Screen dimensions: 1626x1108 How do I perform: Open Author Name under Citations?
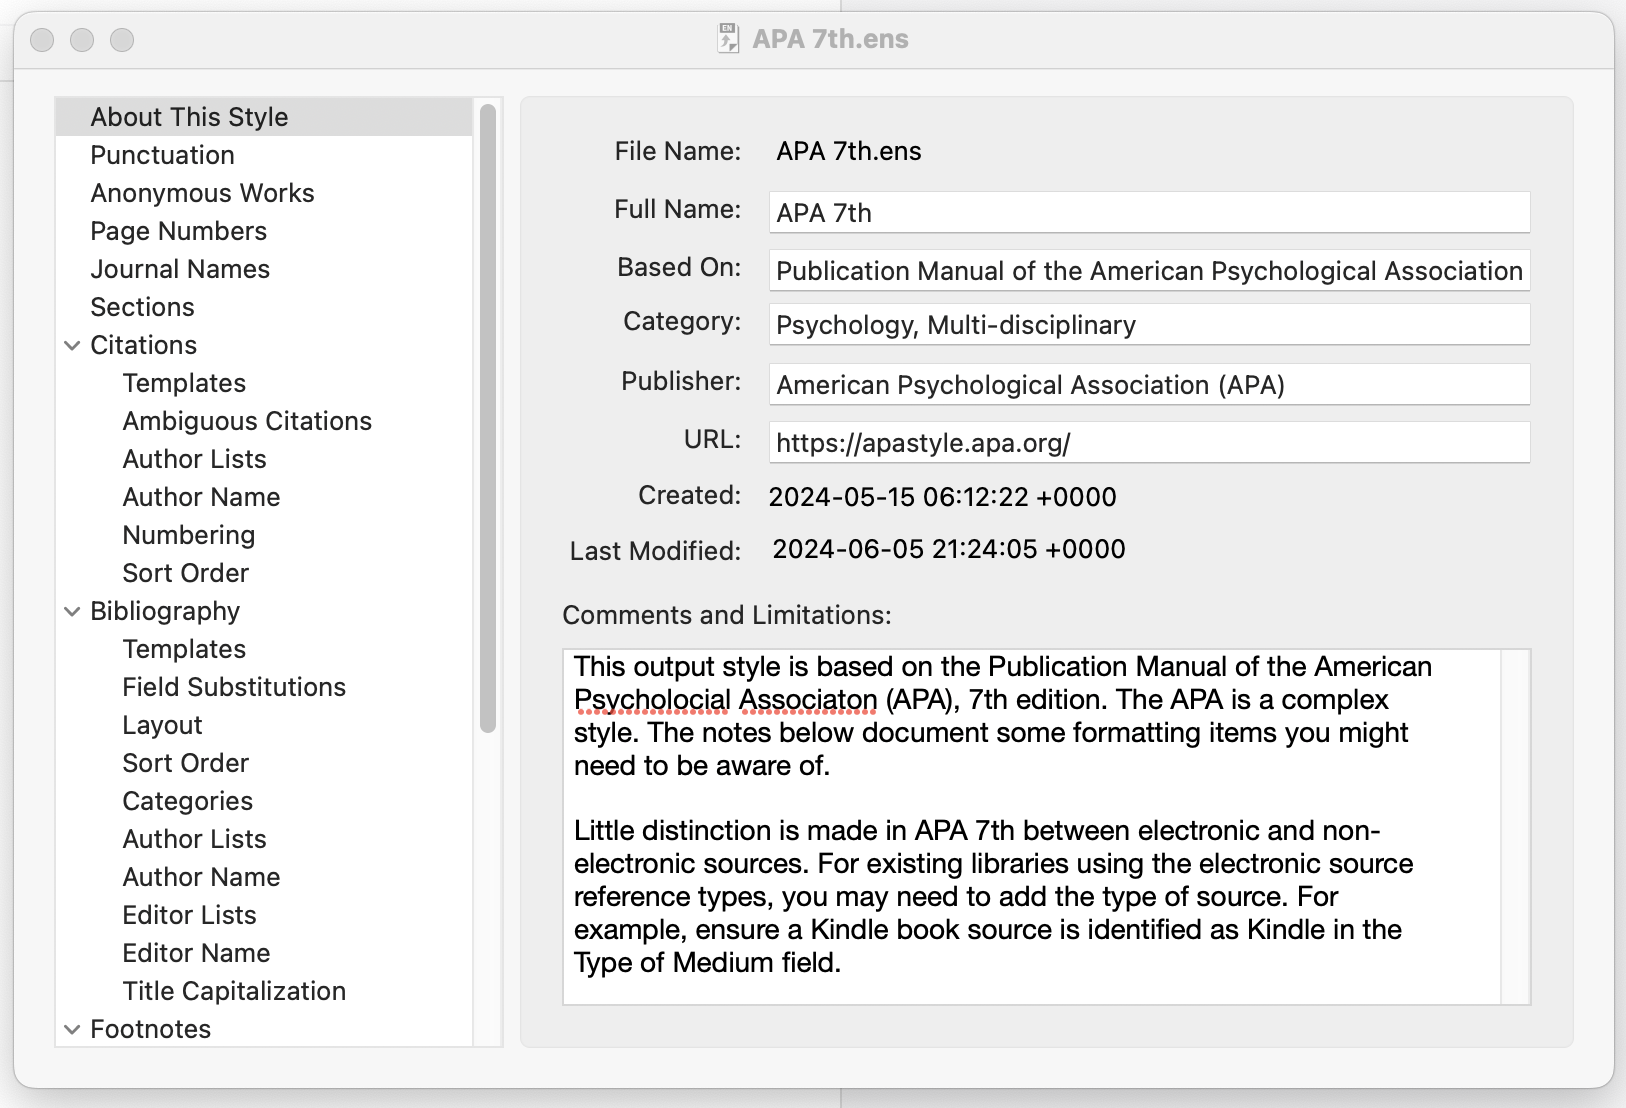201,496
